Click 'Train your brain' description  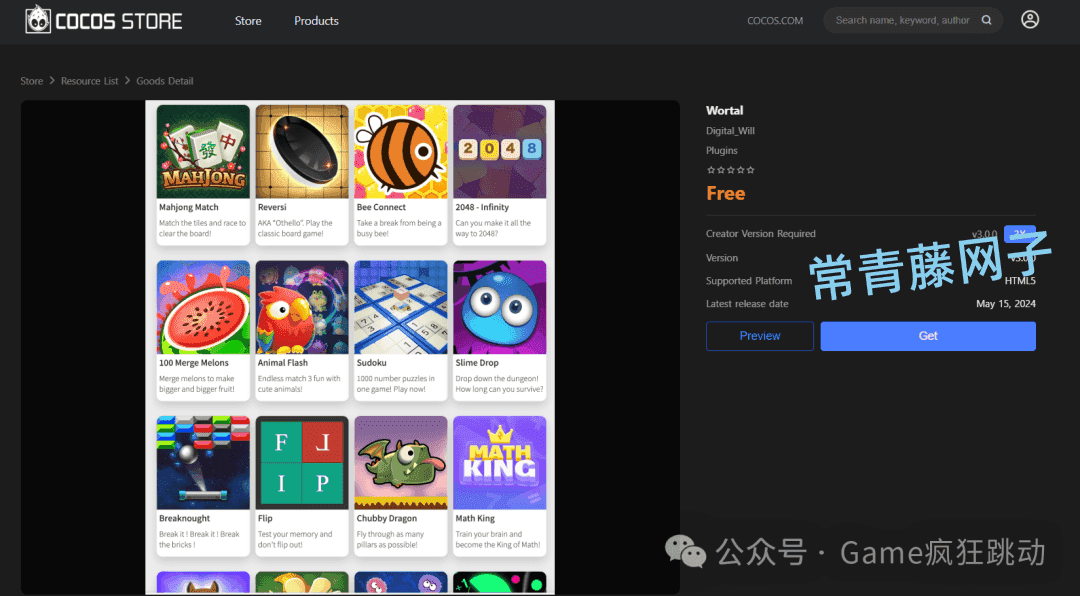[x=497, y=540]
